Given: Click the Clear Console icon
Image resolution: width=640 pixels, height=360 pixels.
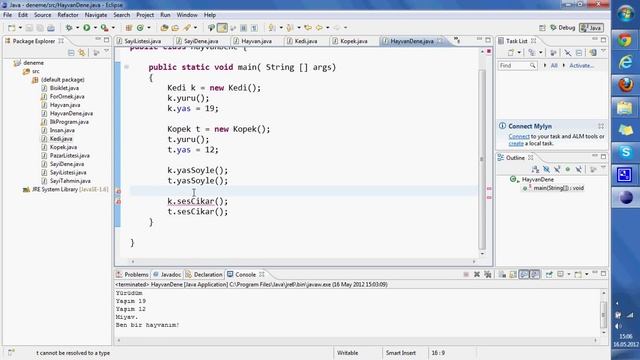Looking at the screenshot, I should click(502, 274).
